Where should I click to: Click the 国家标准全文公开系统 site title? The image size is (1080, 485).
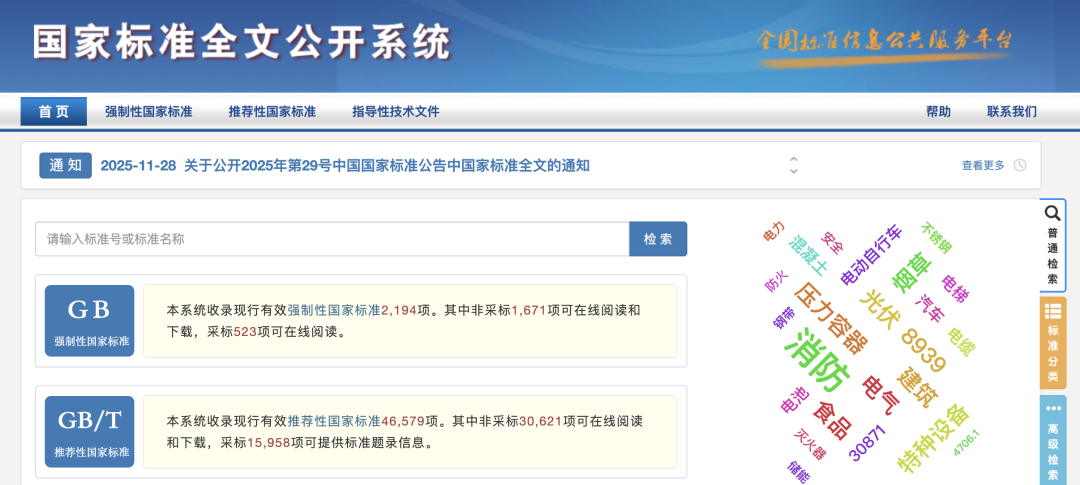pyautogui.click(x=241, y=43)
